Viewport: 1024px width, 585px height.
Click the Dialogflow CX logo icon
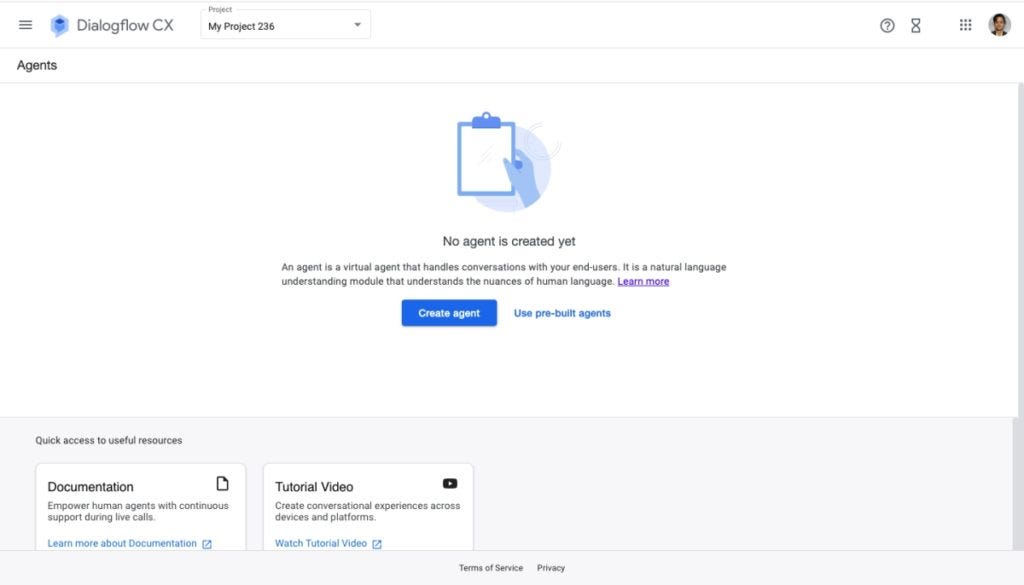pyautogui.click(x=59, y=25)
